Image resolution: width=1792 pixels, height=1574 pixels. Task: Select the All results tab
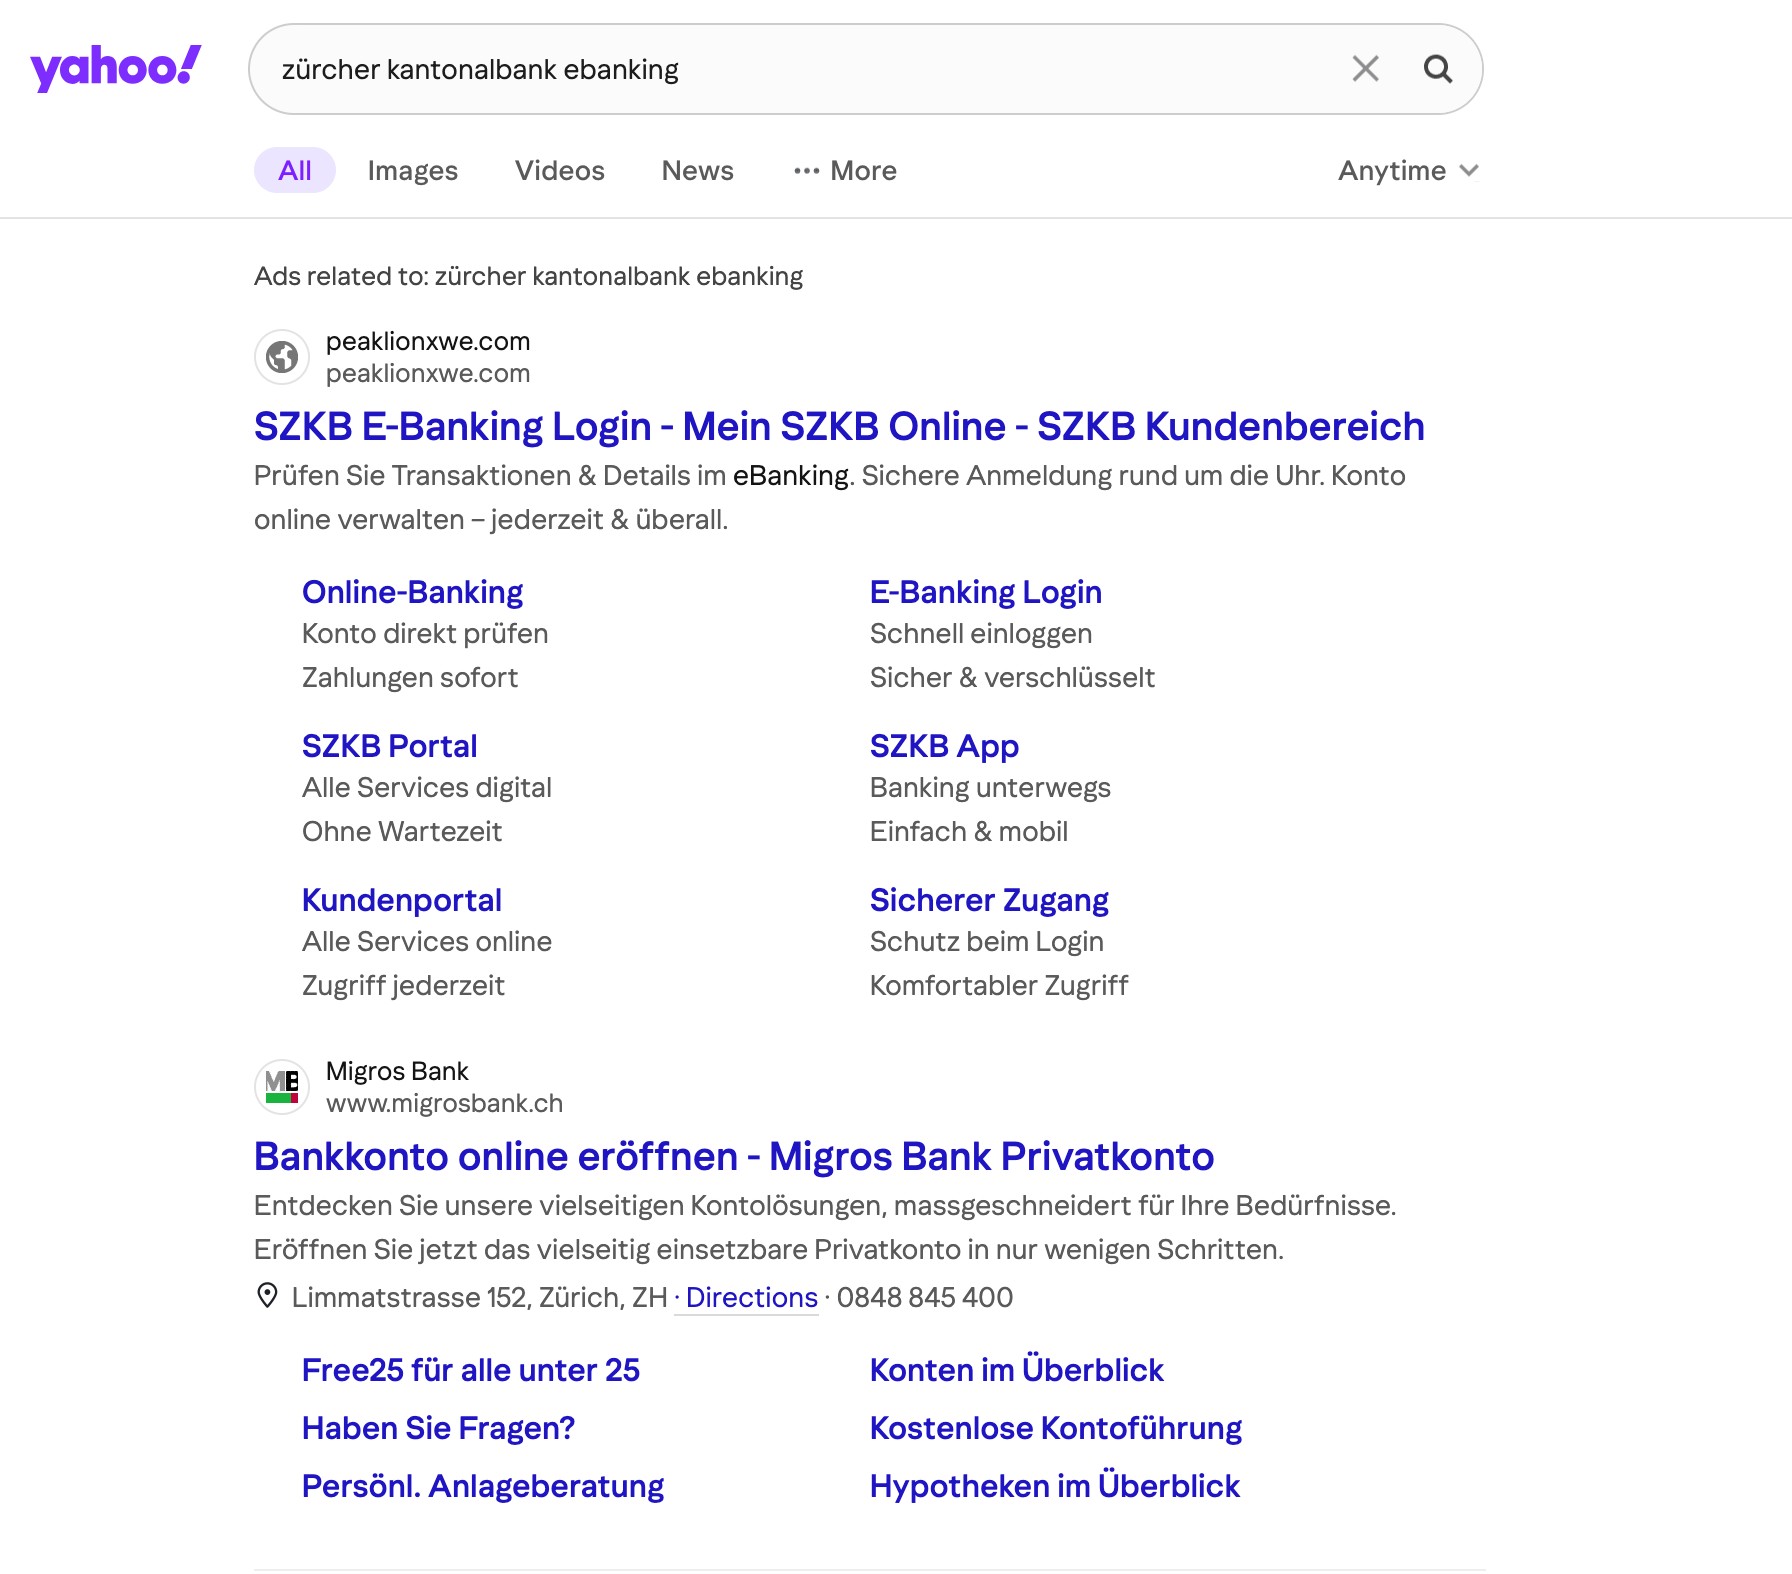pyautogui.click(x=295, y=170)
